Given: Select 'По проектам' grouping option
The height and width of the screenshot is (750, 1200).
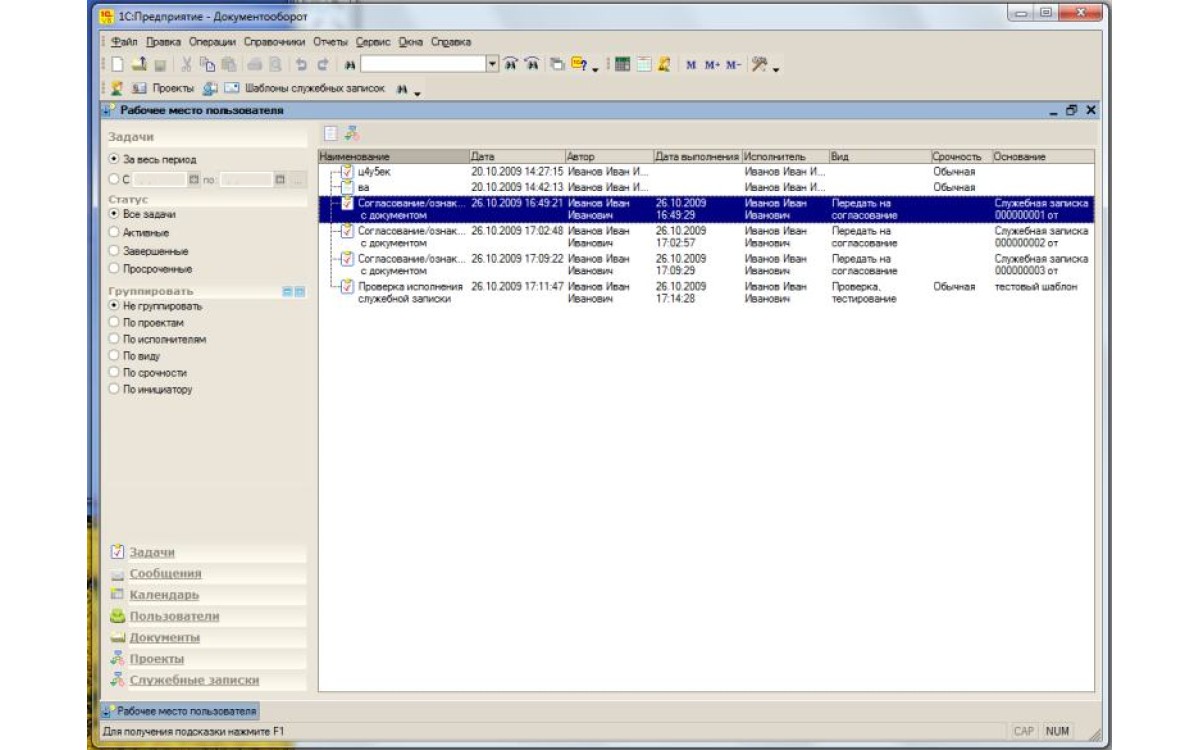Looking at the screenshot, I should point(114,323).
